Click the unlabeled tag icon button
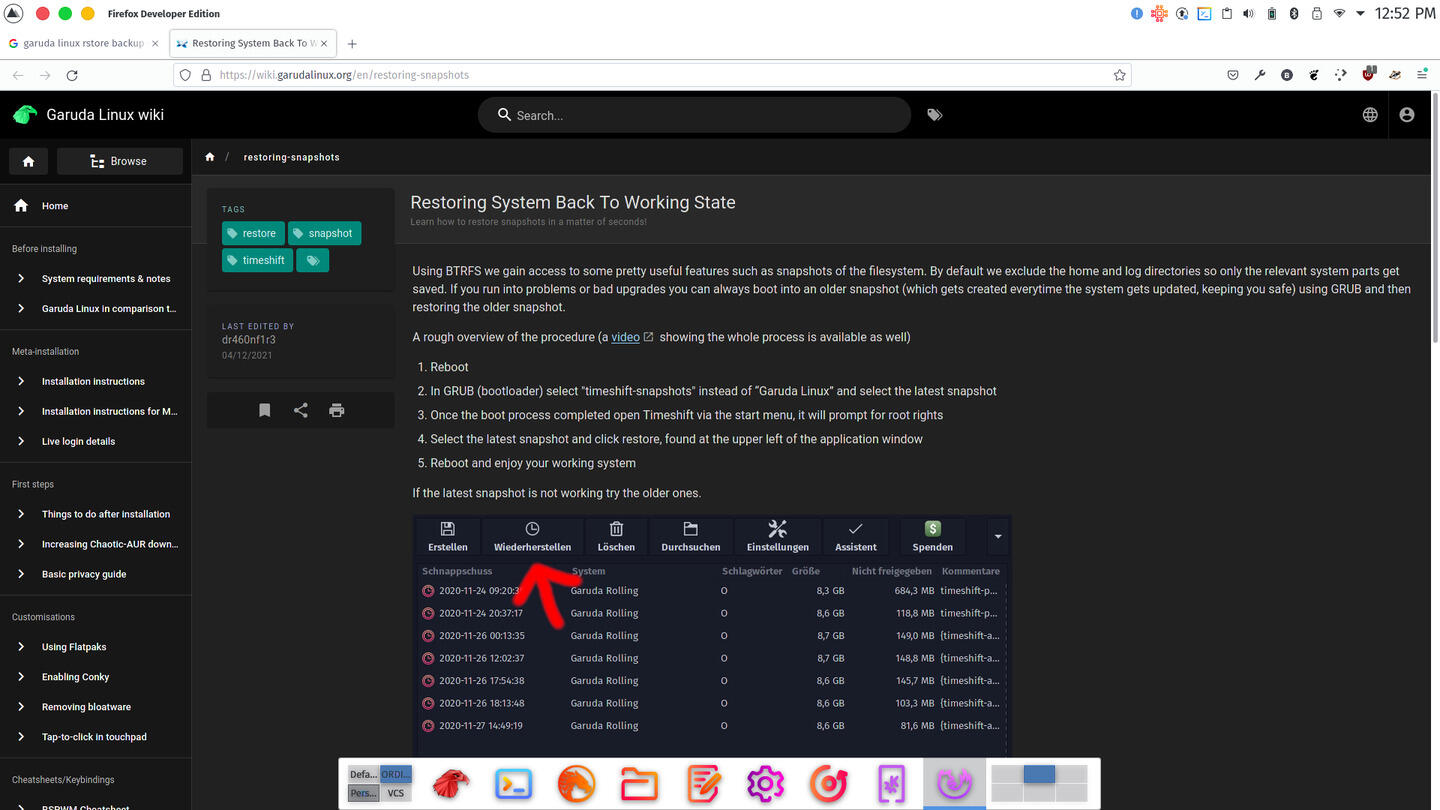The image size is (1440, 810). pos(313,260)
